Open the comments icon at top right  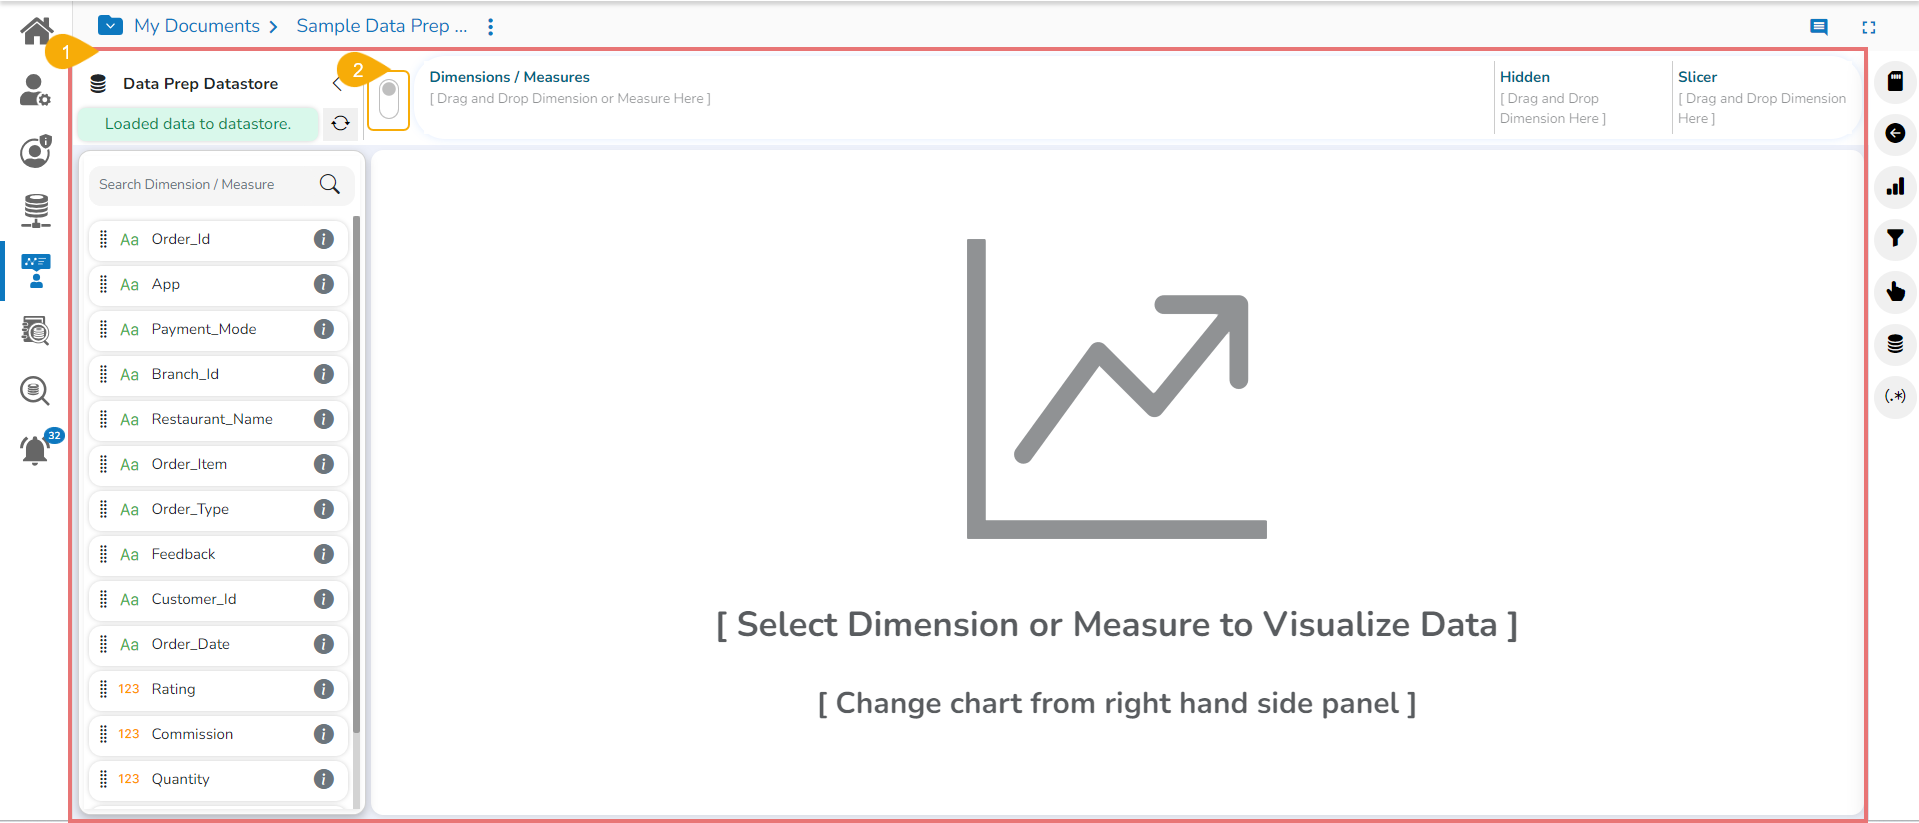point(1818,27)
